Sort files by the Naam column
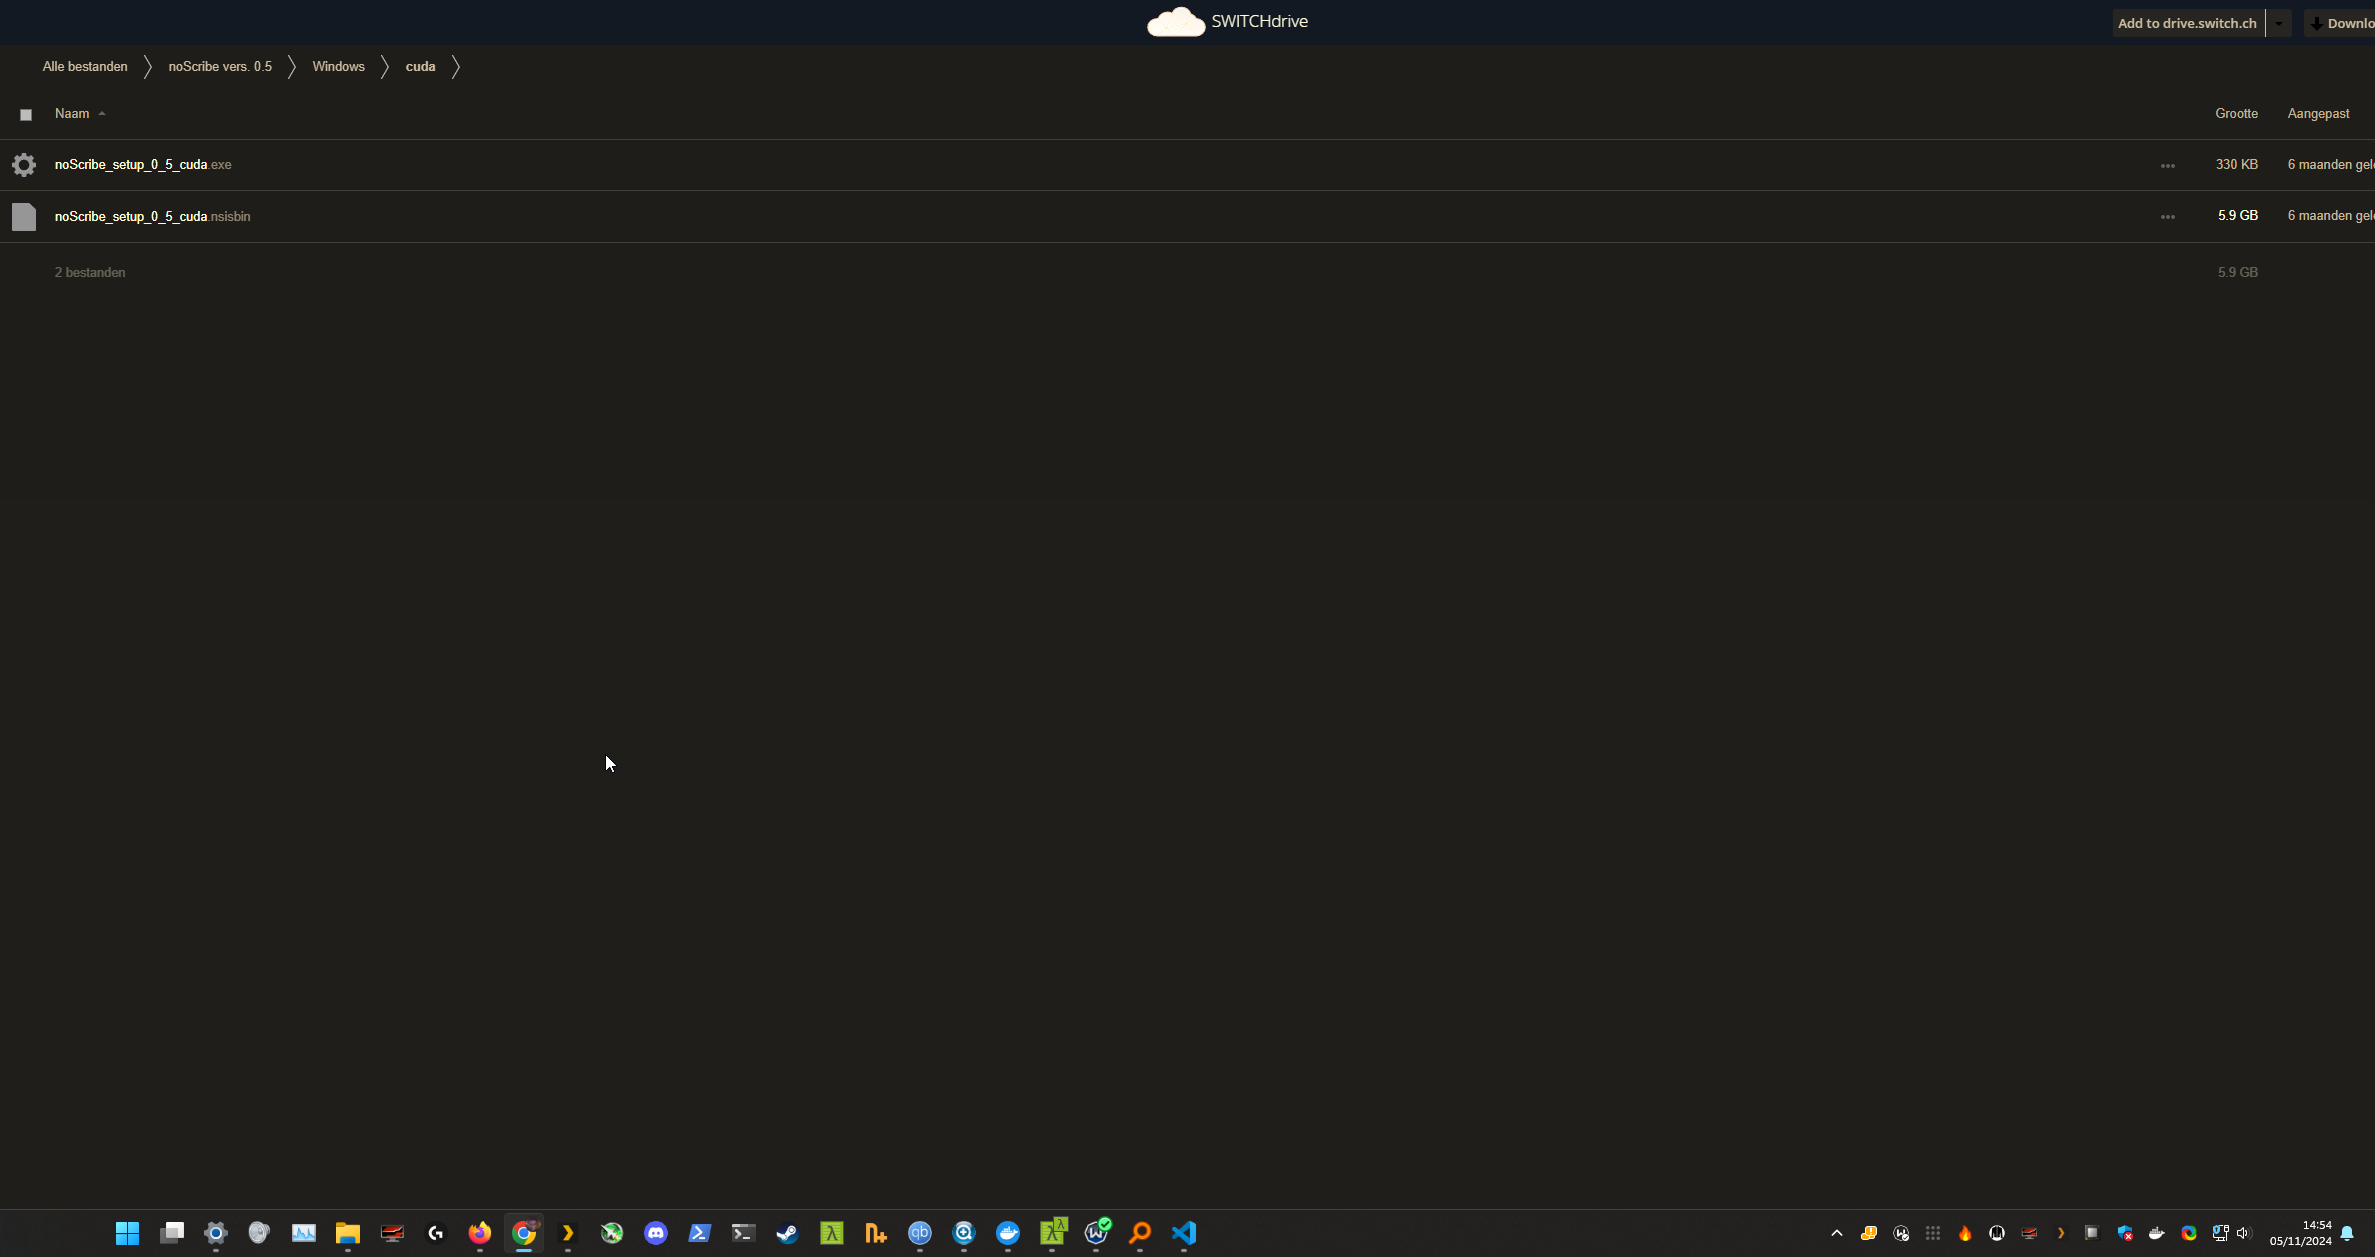This screenshot has height=1257, width=2375. click(72, 114)
